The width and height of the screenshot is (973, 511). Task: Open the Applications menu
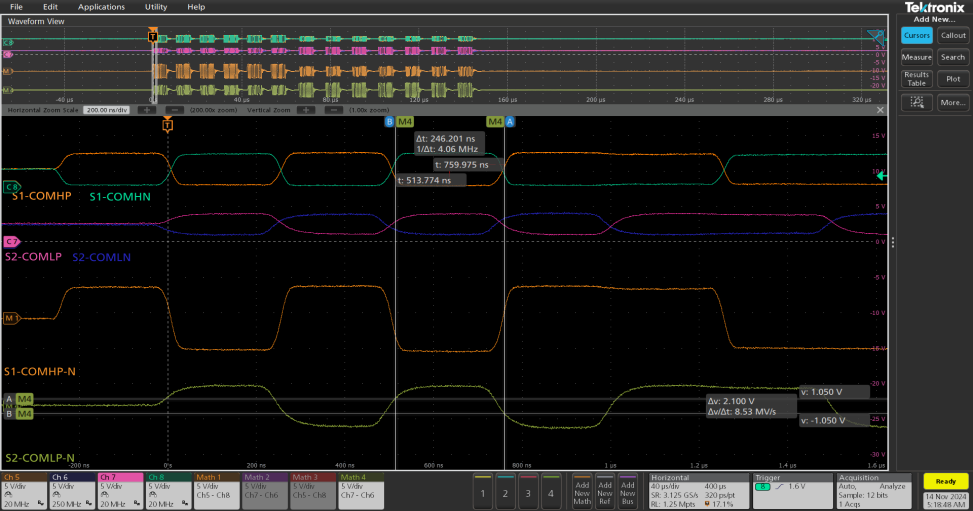(x=101, y=7)
